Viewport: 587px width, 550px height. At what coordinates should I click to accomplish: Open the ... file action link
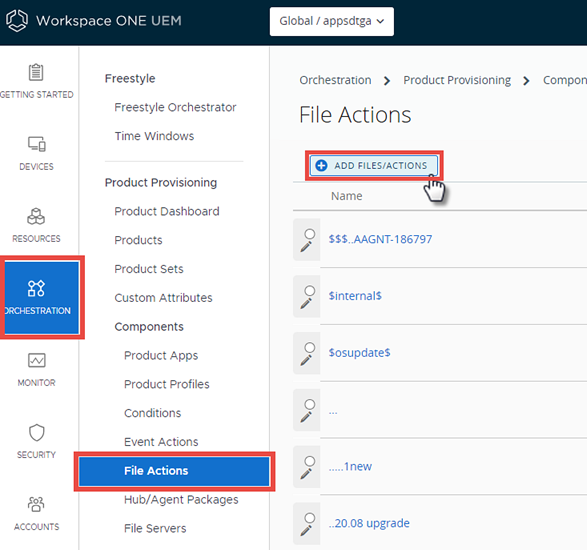pyautogui.click(x=333, y=412)
